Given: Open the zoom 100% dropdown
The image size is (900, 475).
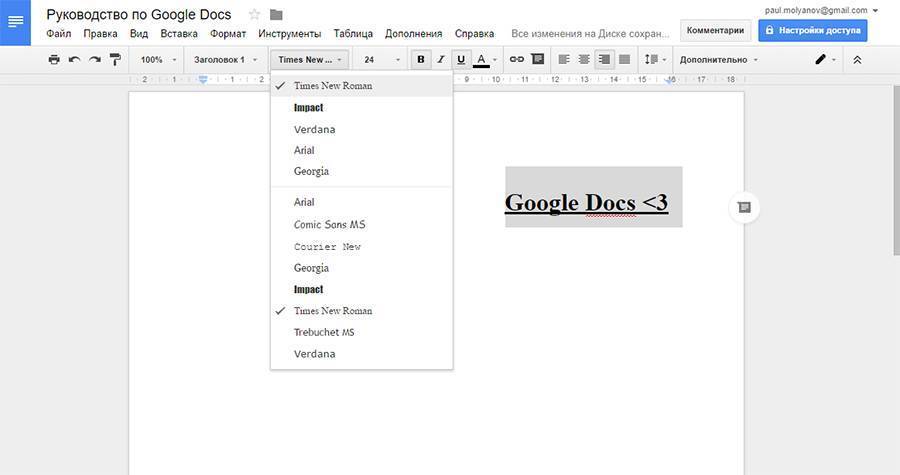Looking at the screenshot, I should pyautogui.click(x=158, y=59).
